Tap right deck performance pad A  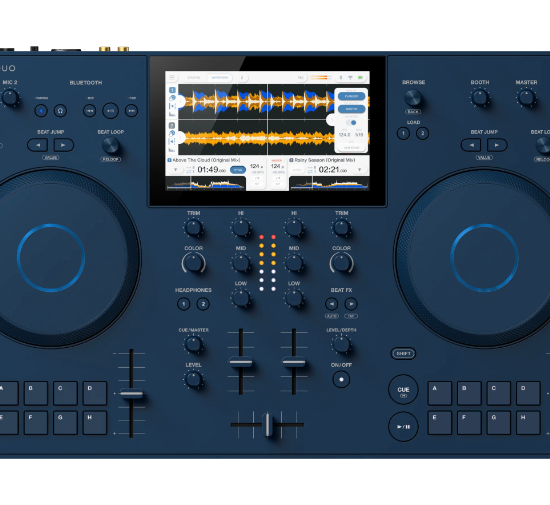click(440, 393)
